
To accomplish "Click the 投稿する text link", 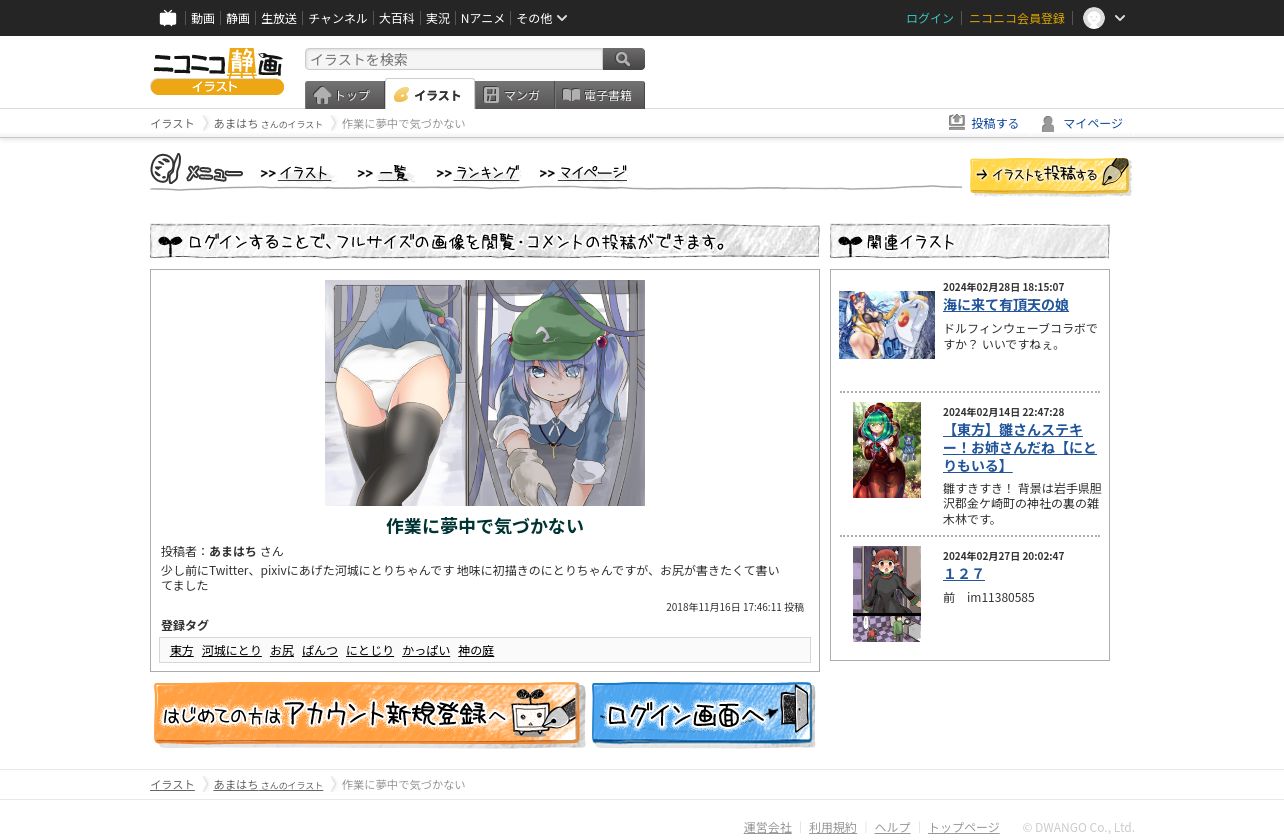I will [995, 123].
